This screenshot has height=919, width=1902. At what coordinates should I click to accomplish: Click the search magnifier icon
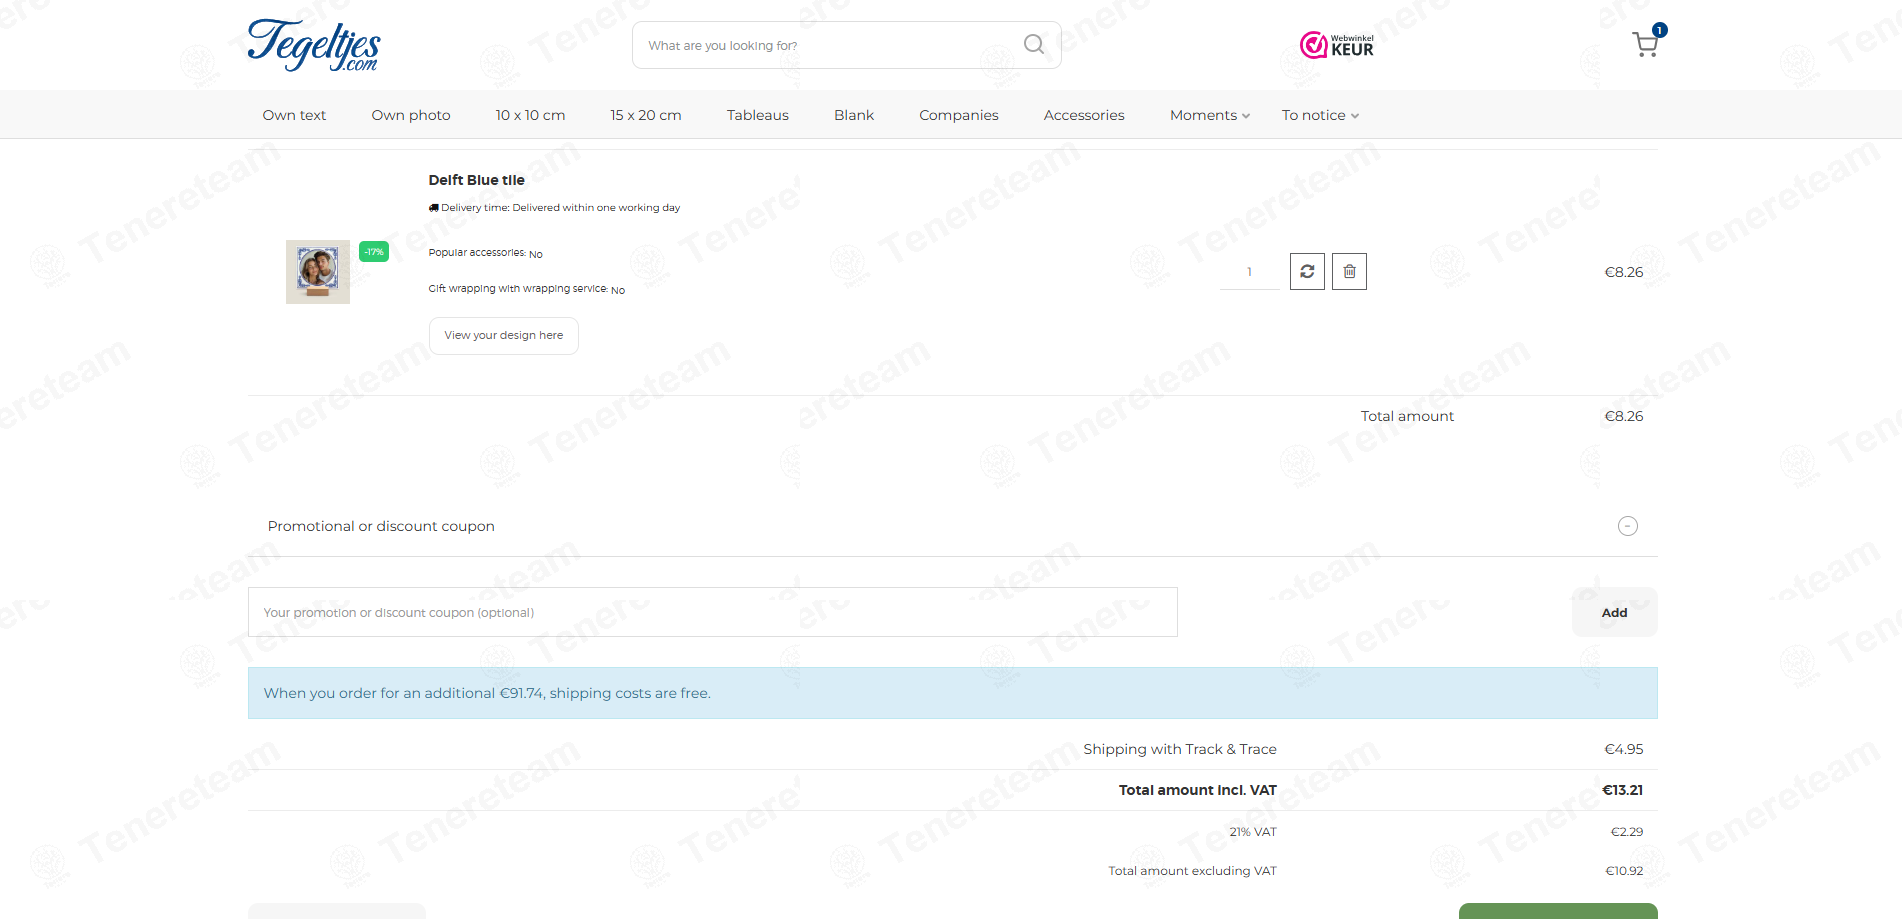1034,44
